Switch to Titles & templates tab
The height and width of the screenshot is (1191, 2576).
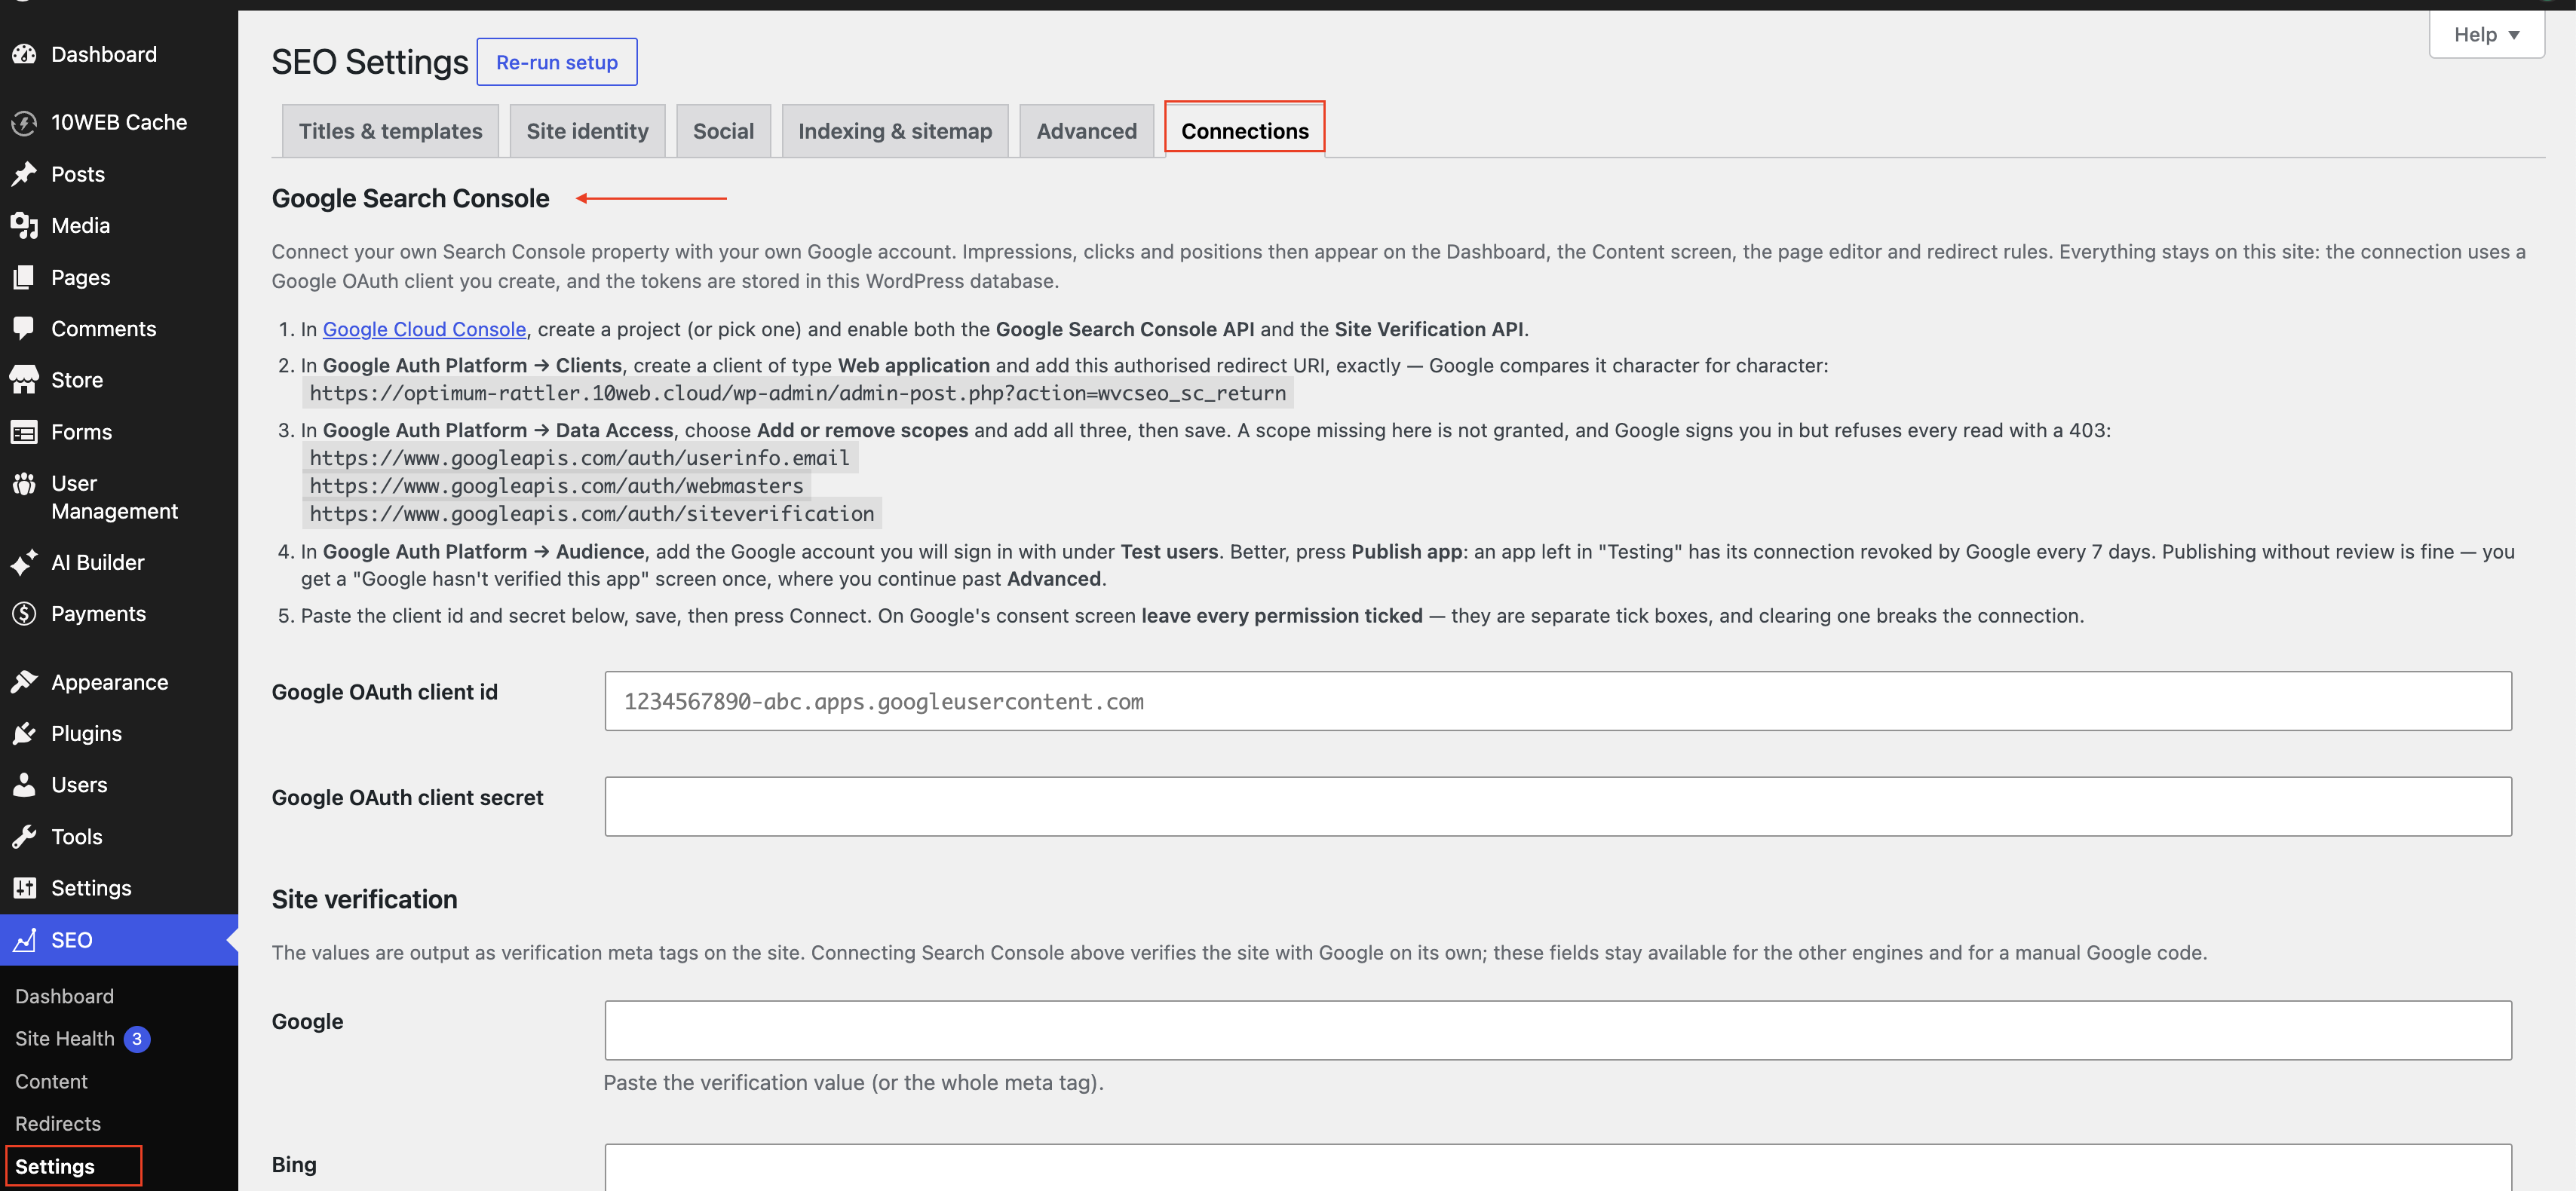click(390, 131)
